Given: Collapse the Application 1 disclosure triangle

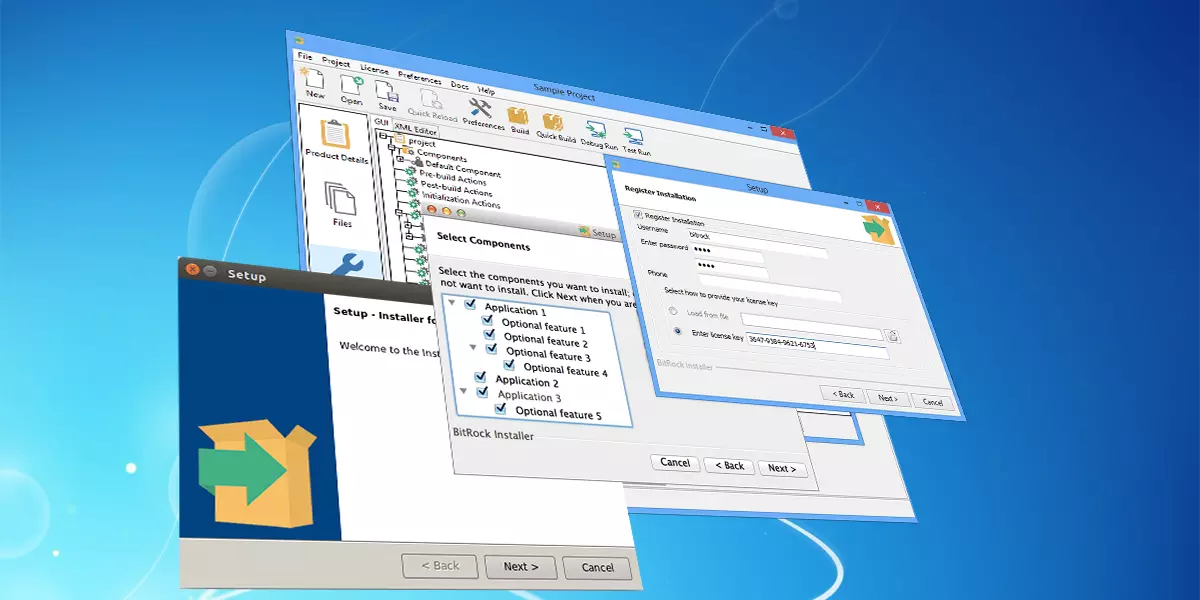Looking at the screenshot, I should pos(452,302).
